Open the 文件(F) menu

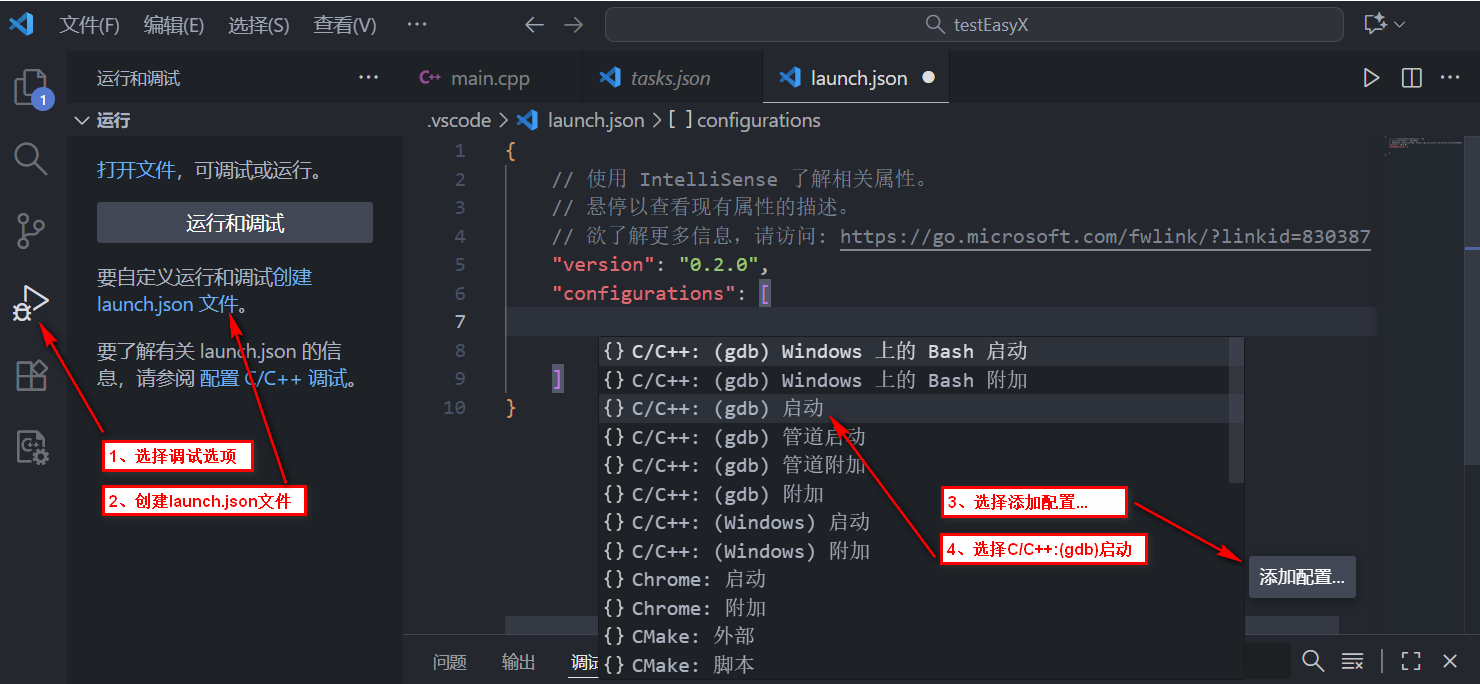point(89,25)
